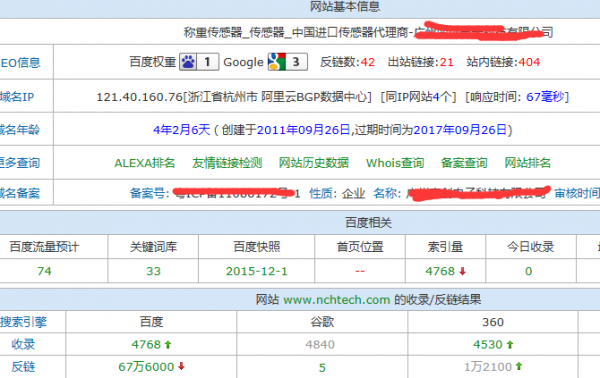Click the 首页位置 header
Viewport: 600px width, 378px height.
[x=360, y=247]
